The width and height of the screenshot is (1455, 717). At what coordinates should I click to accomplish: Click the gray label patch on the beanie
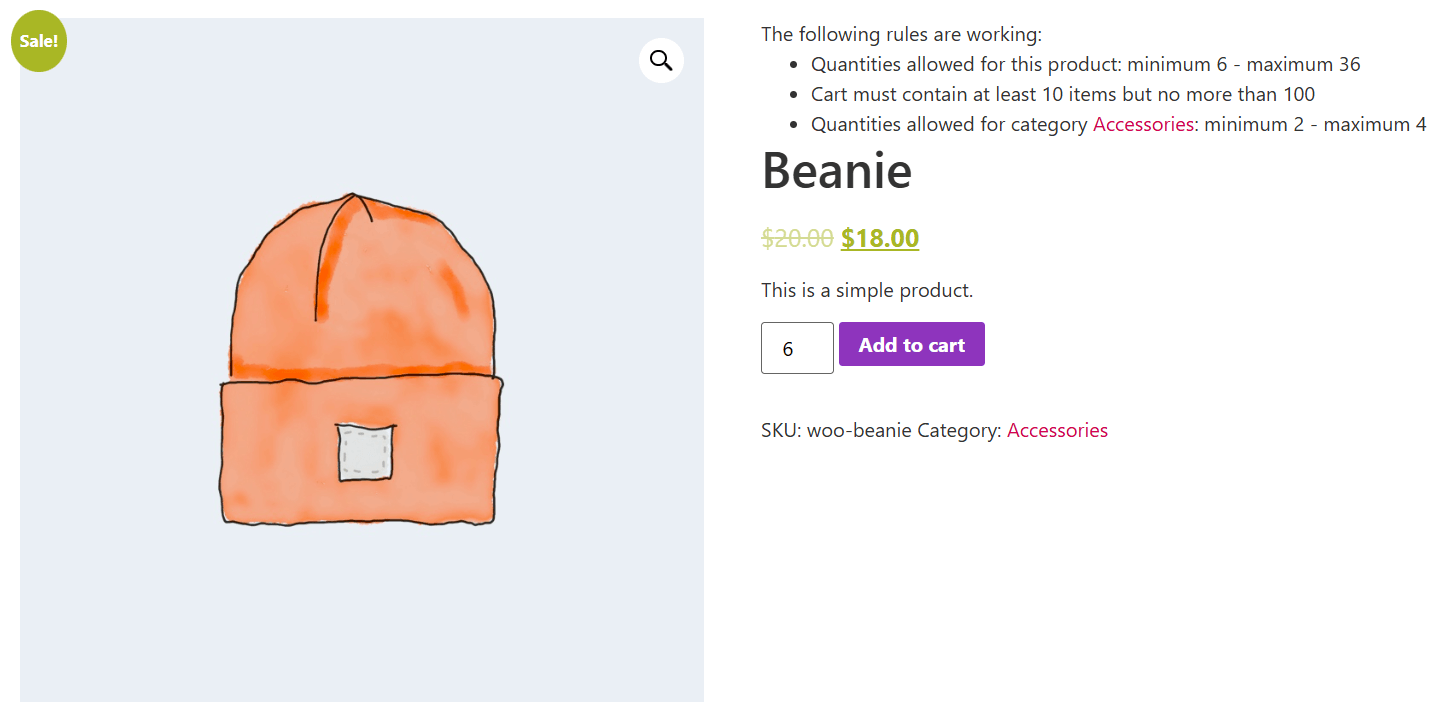click(x=365, y=452)
